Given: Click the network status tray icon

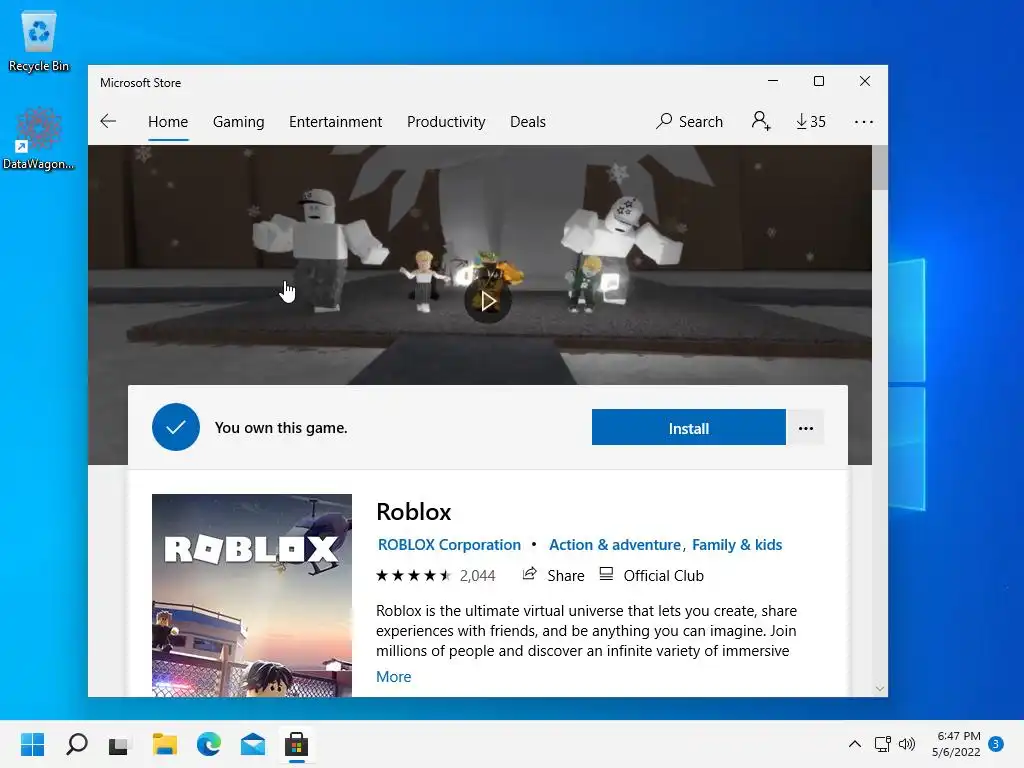Looking at the screenshot, I should click(883, 744).
